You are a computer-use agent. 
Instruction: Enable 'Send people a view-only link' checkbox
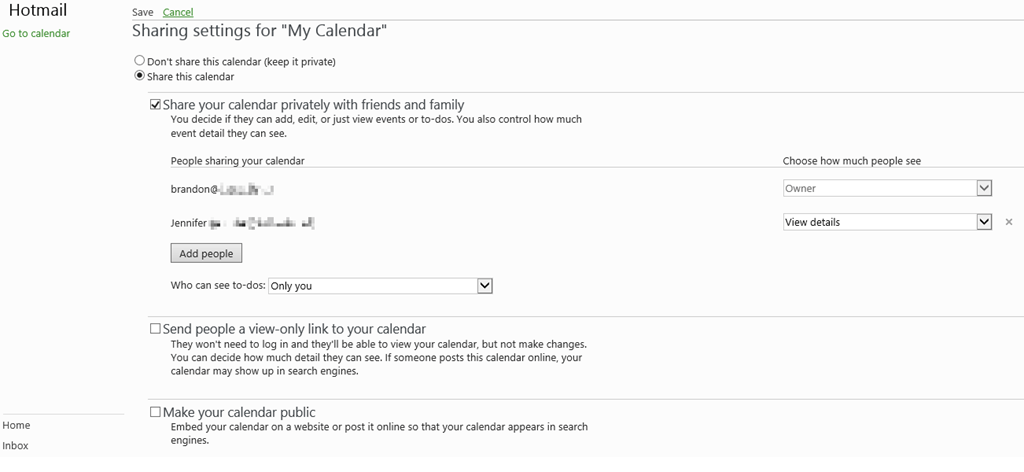coord(155,328)
